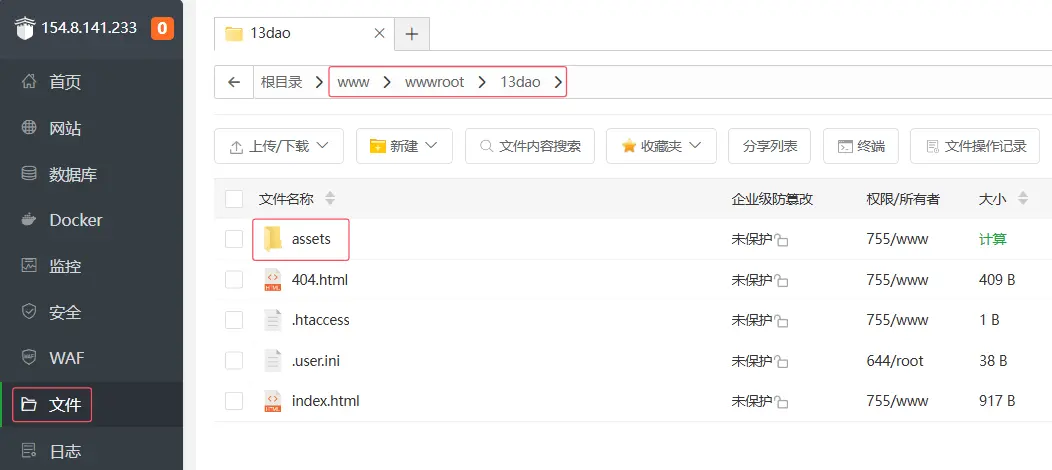
Task: Open the 收藏夹 favorites dropdown
Action: [661, 146]
